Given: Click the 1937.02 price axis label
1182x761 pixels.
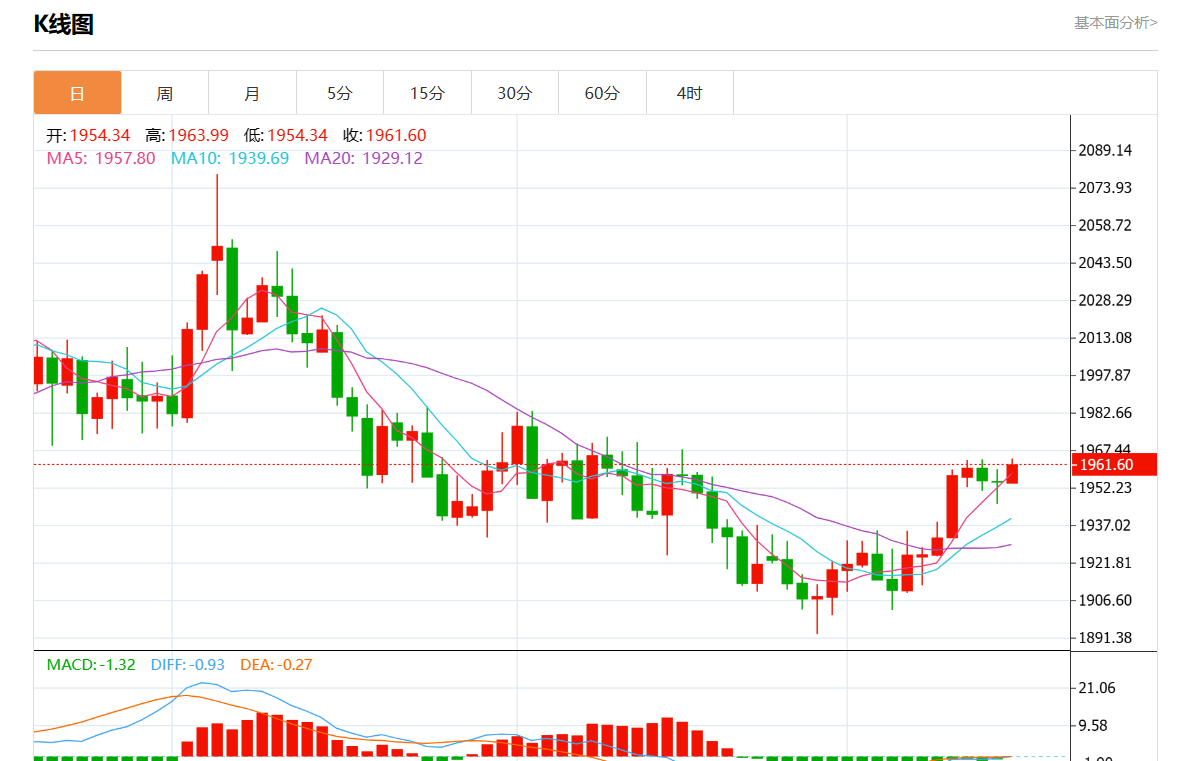Looking at the screenshot, I should [x=1104, y=525].
